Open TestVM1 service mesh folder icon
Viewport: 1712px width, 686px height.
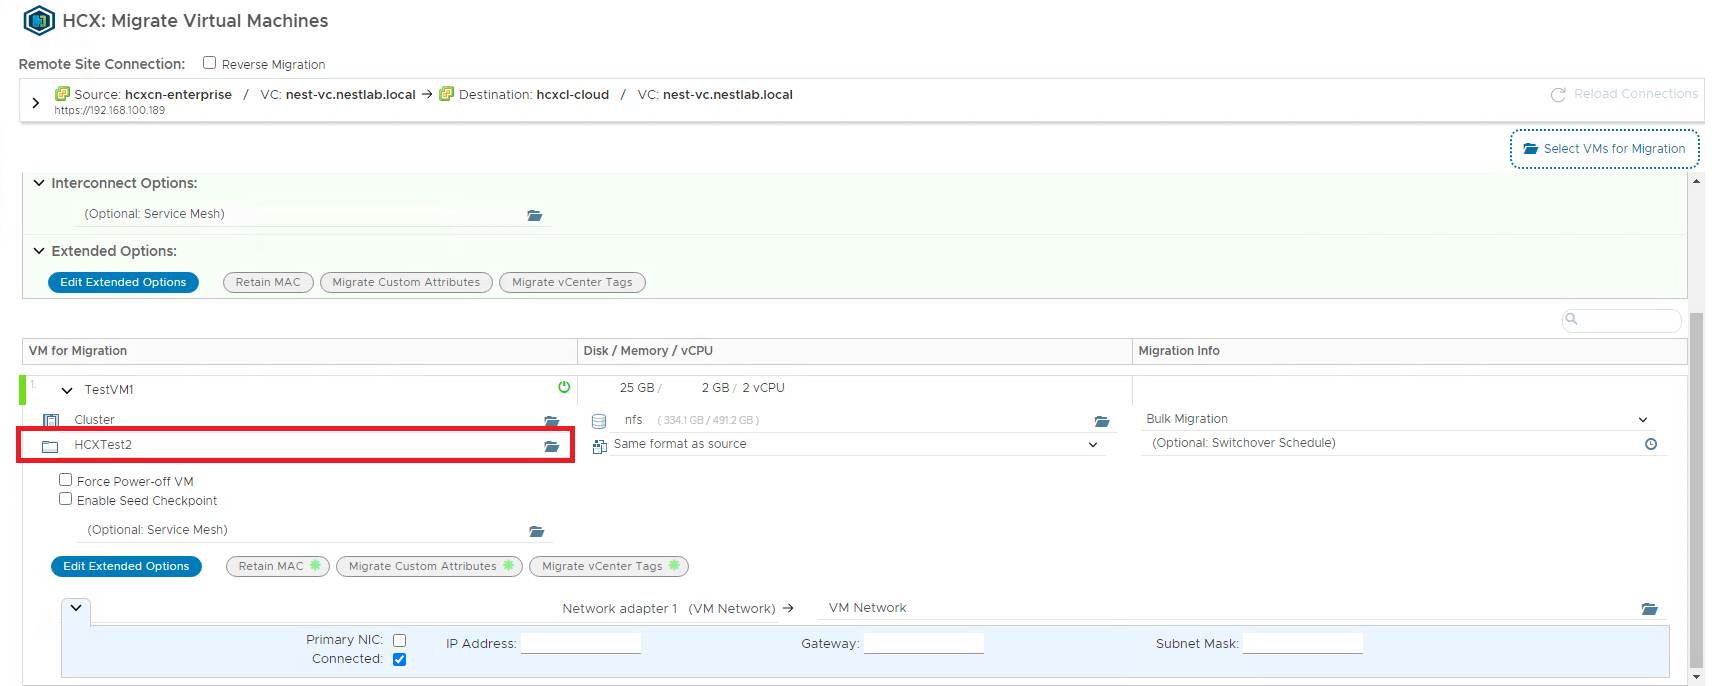(536, 531)
